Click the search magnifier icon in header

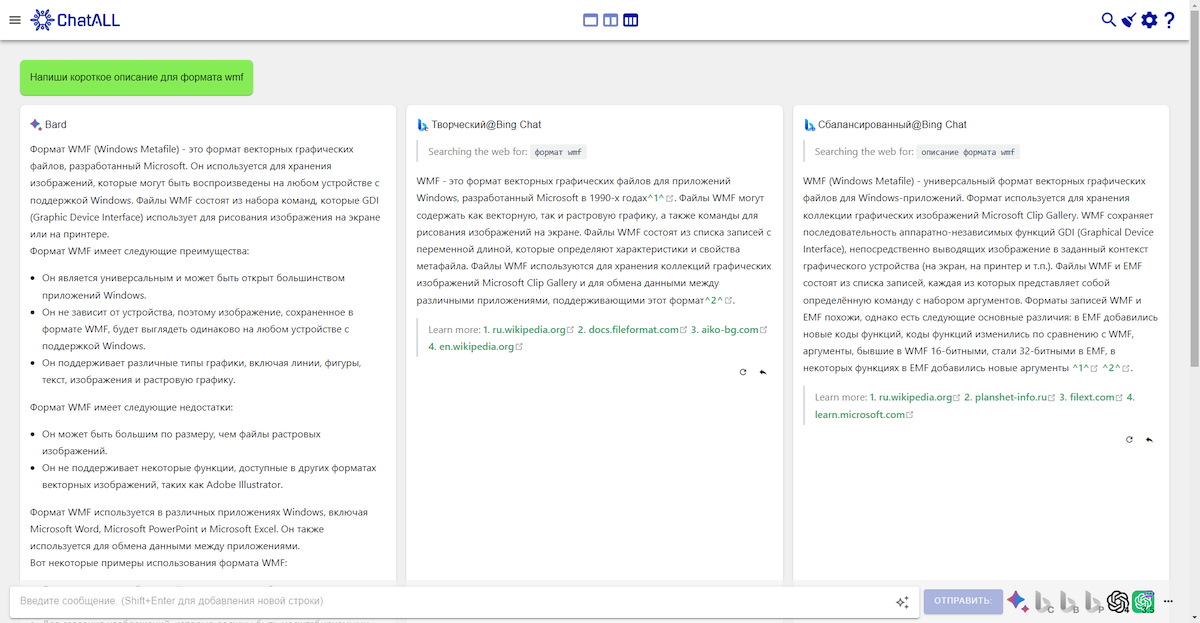coord(1108,19)
